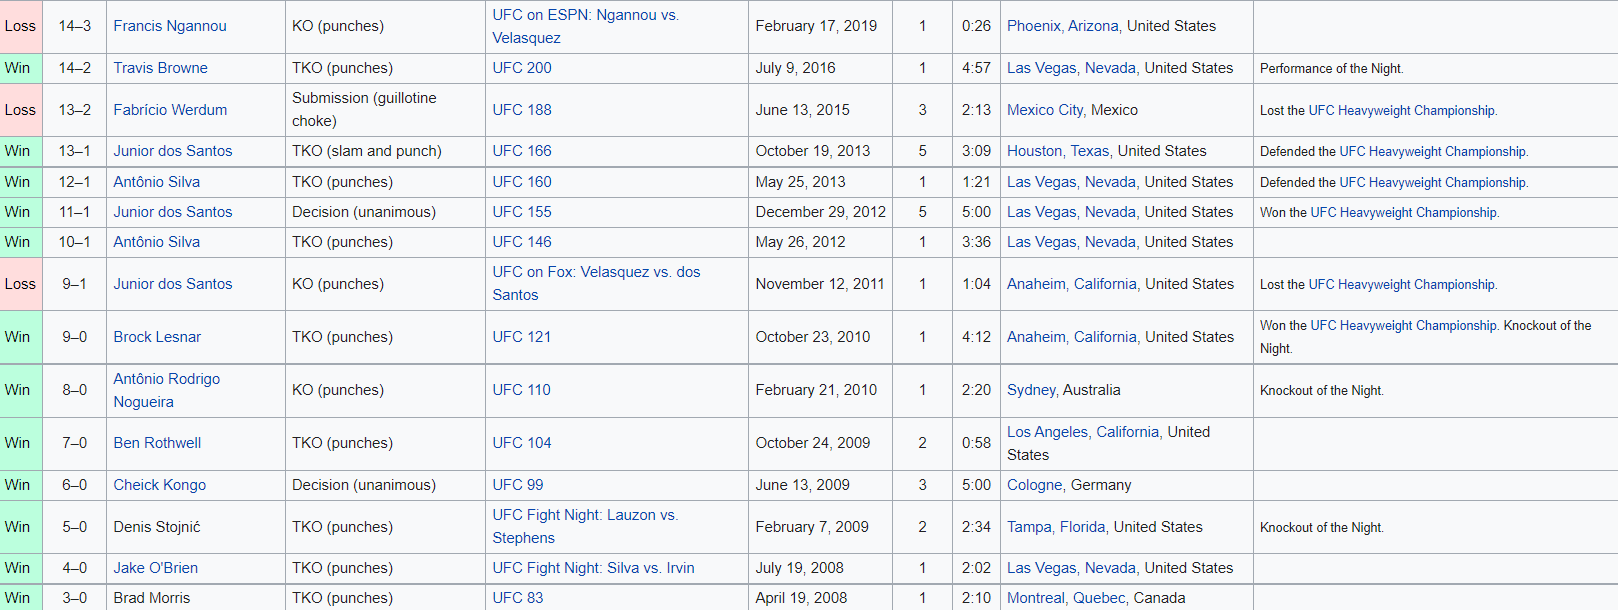The height and width of the screenshot is (610, 1618).
Task: Open UFC Heavyweight Championship link in UFC 166 row
Action: click(1433, 152)
